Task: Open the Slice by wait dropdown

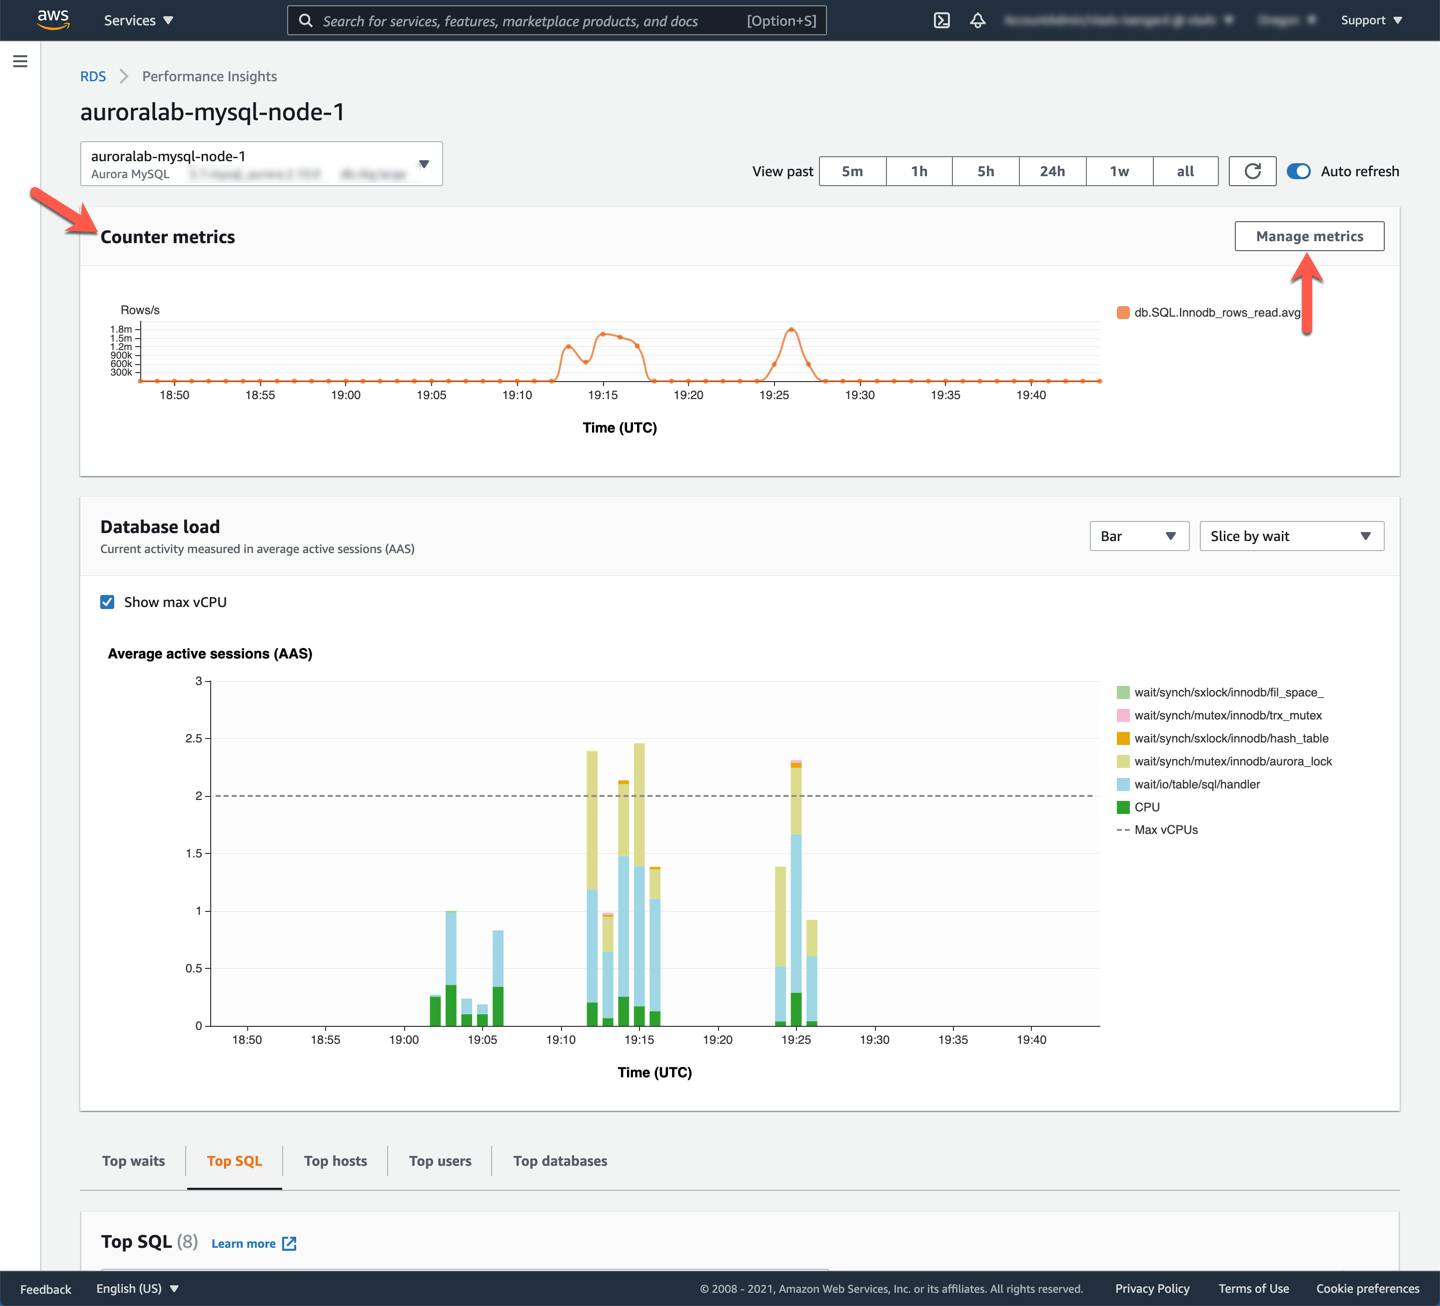Action: point(1291,536)
